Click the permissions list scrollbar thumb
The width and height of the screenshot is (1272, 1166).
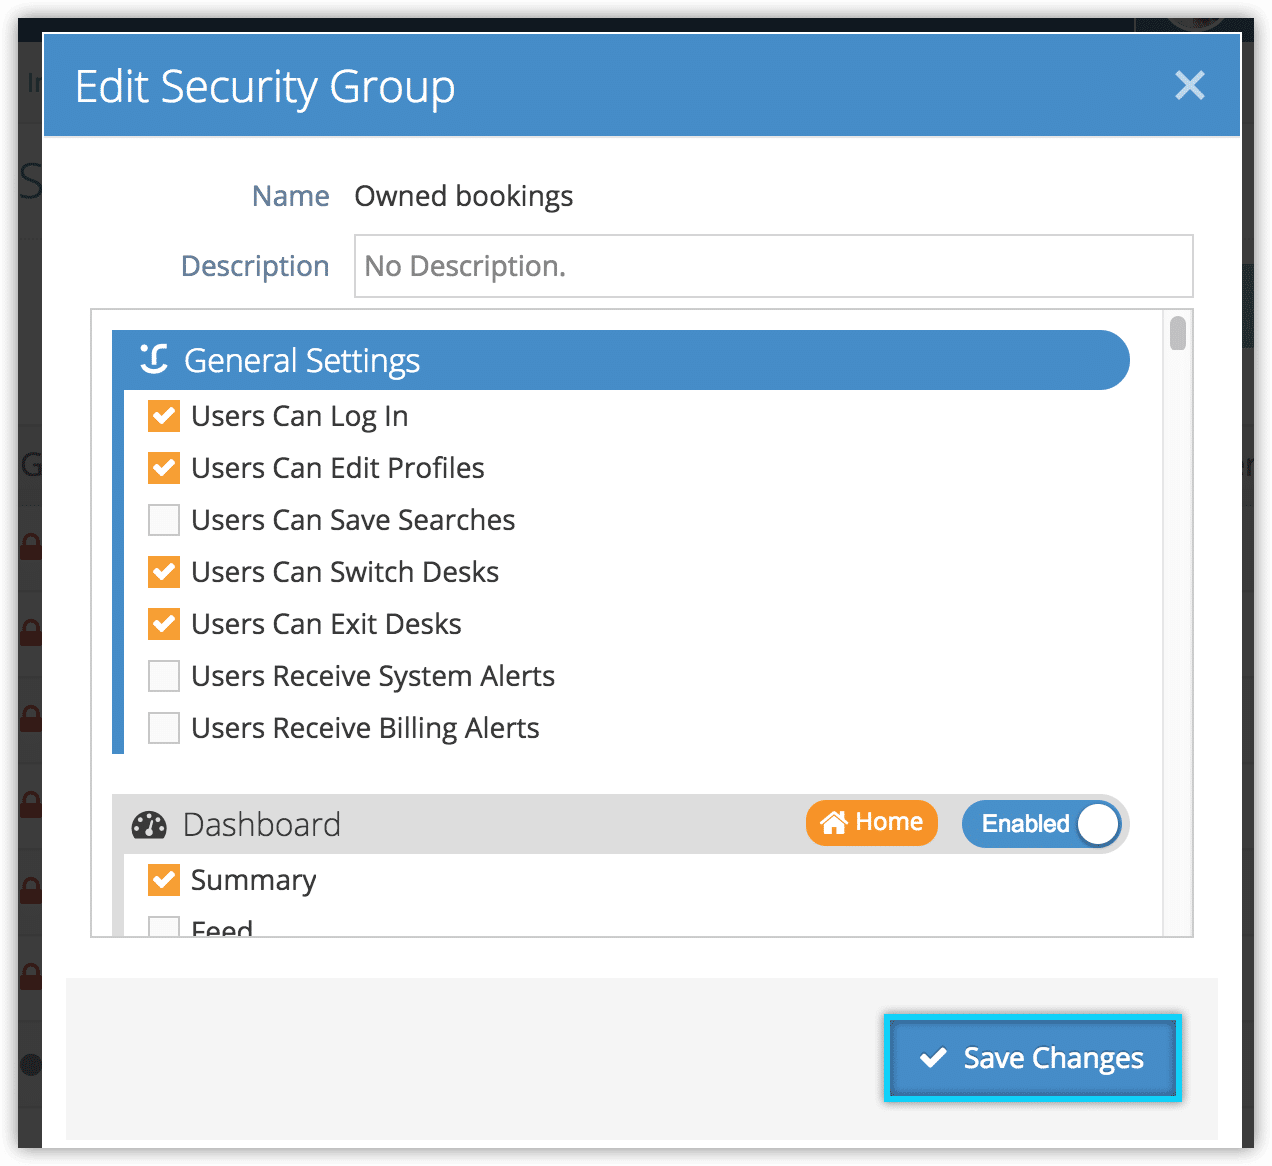[1178, 333]
